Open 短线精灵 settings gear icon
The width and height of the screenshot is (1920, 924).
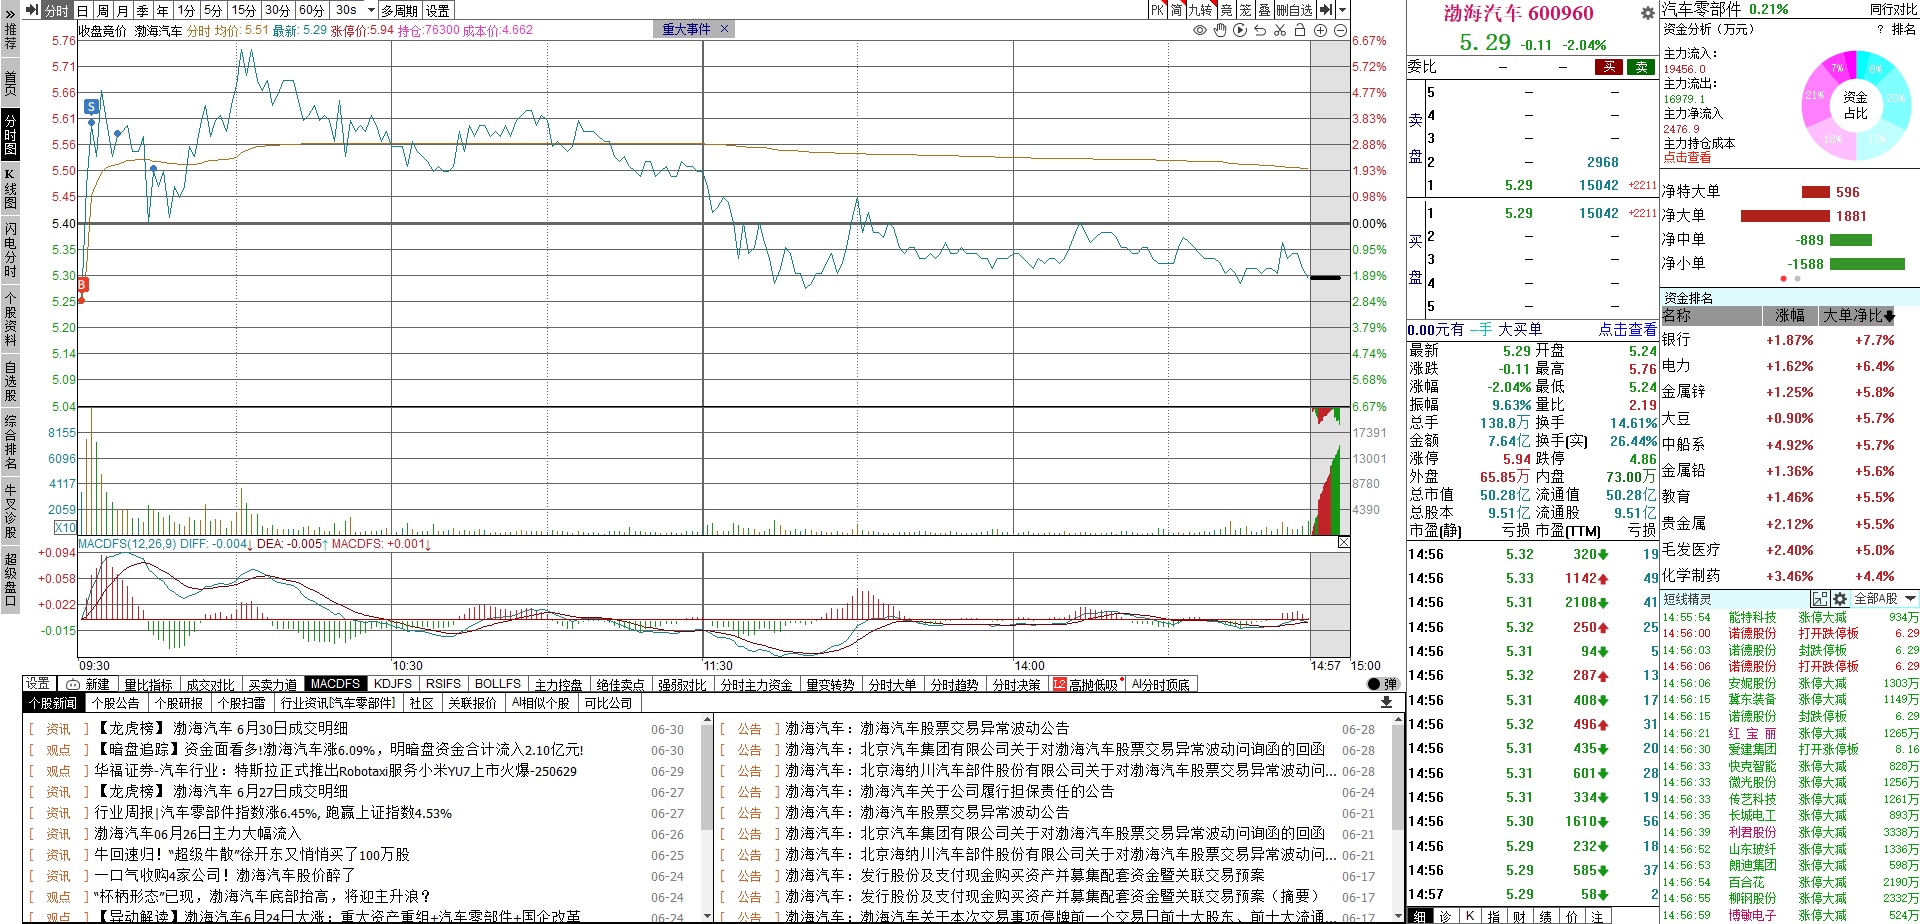(x=1840, y=598)
